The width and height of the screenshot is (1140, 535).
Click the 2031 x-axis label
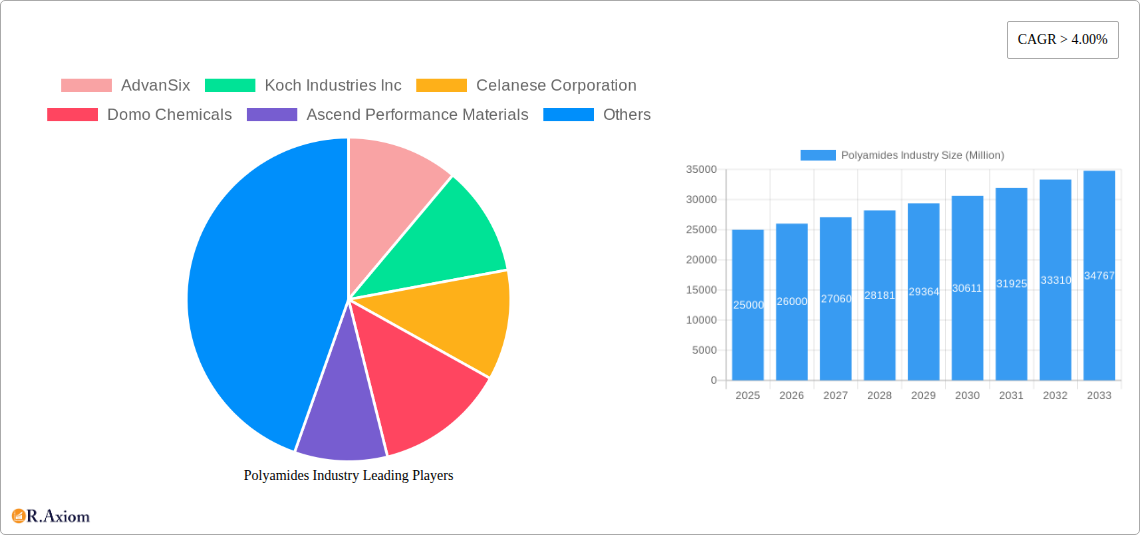point(1011,395)
